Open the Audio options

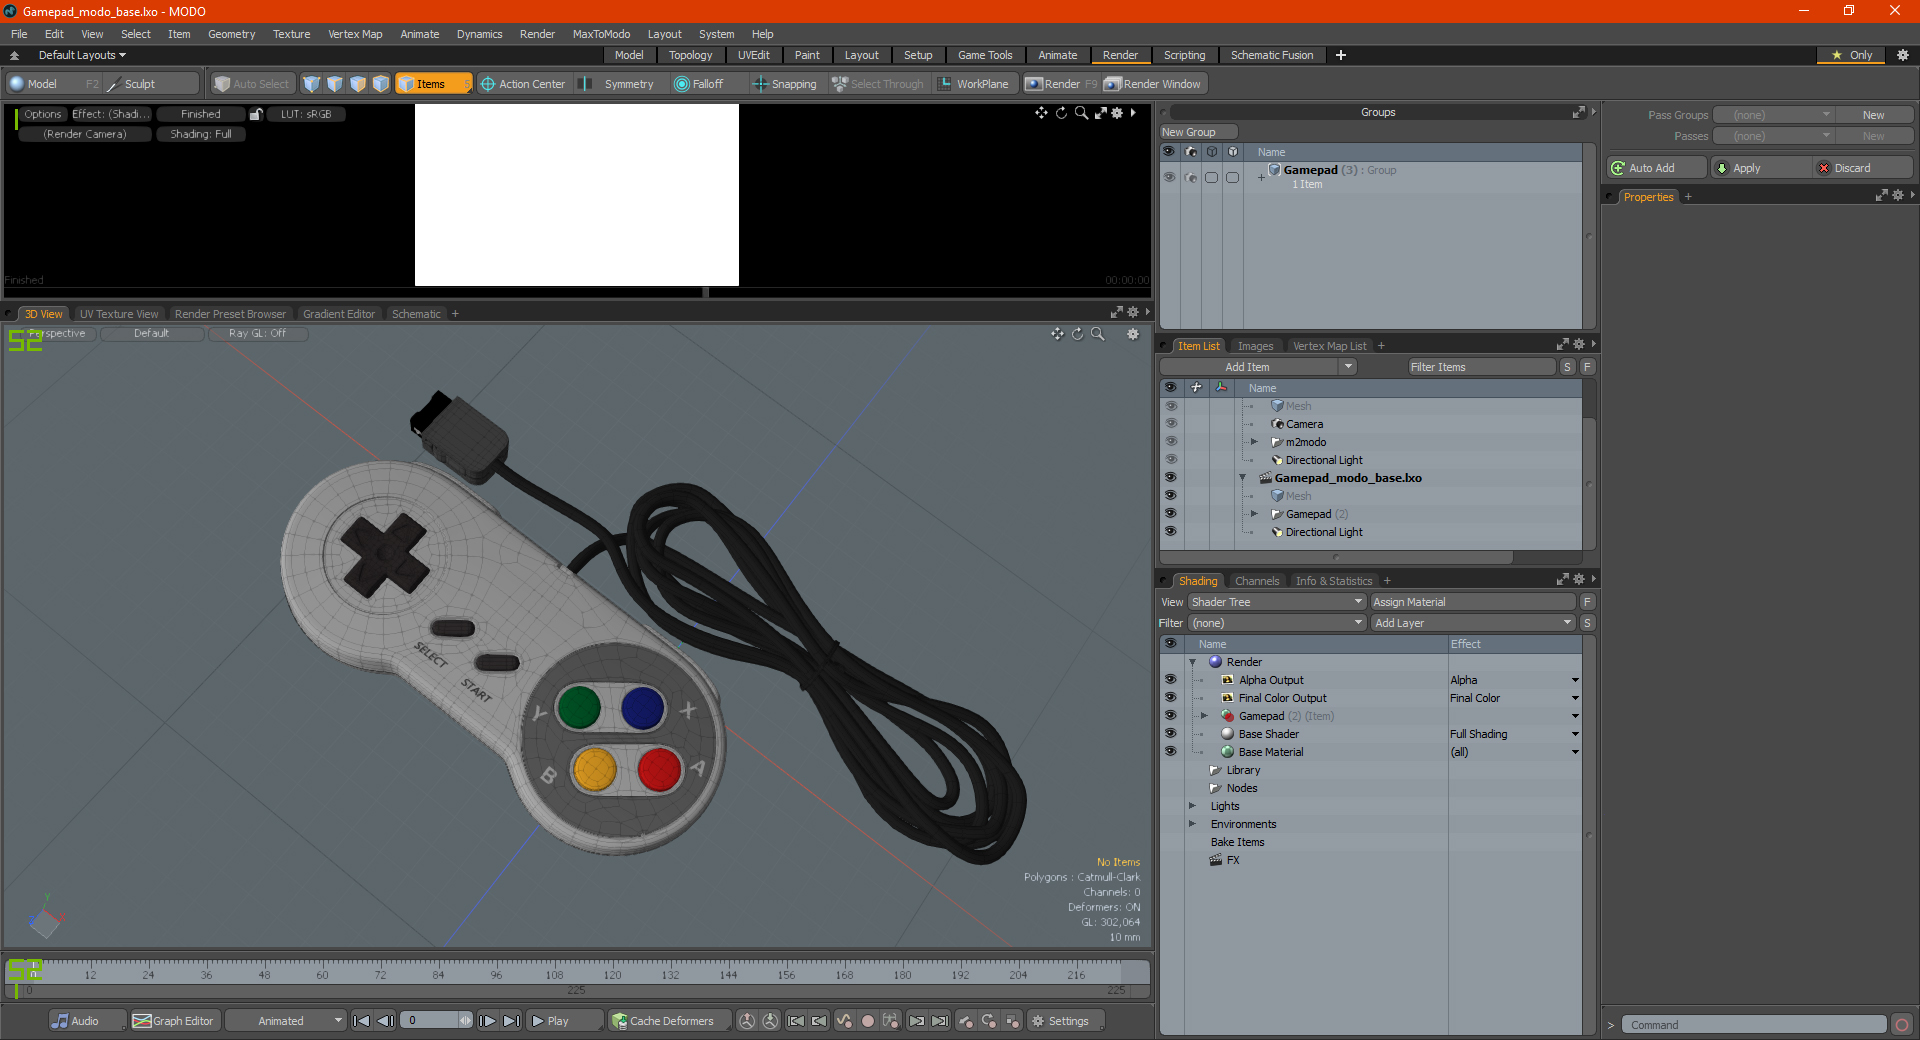click(86, 1021)
